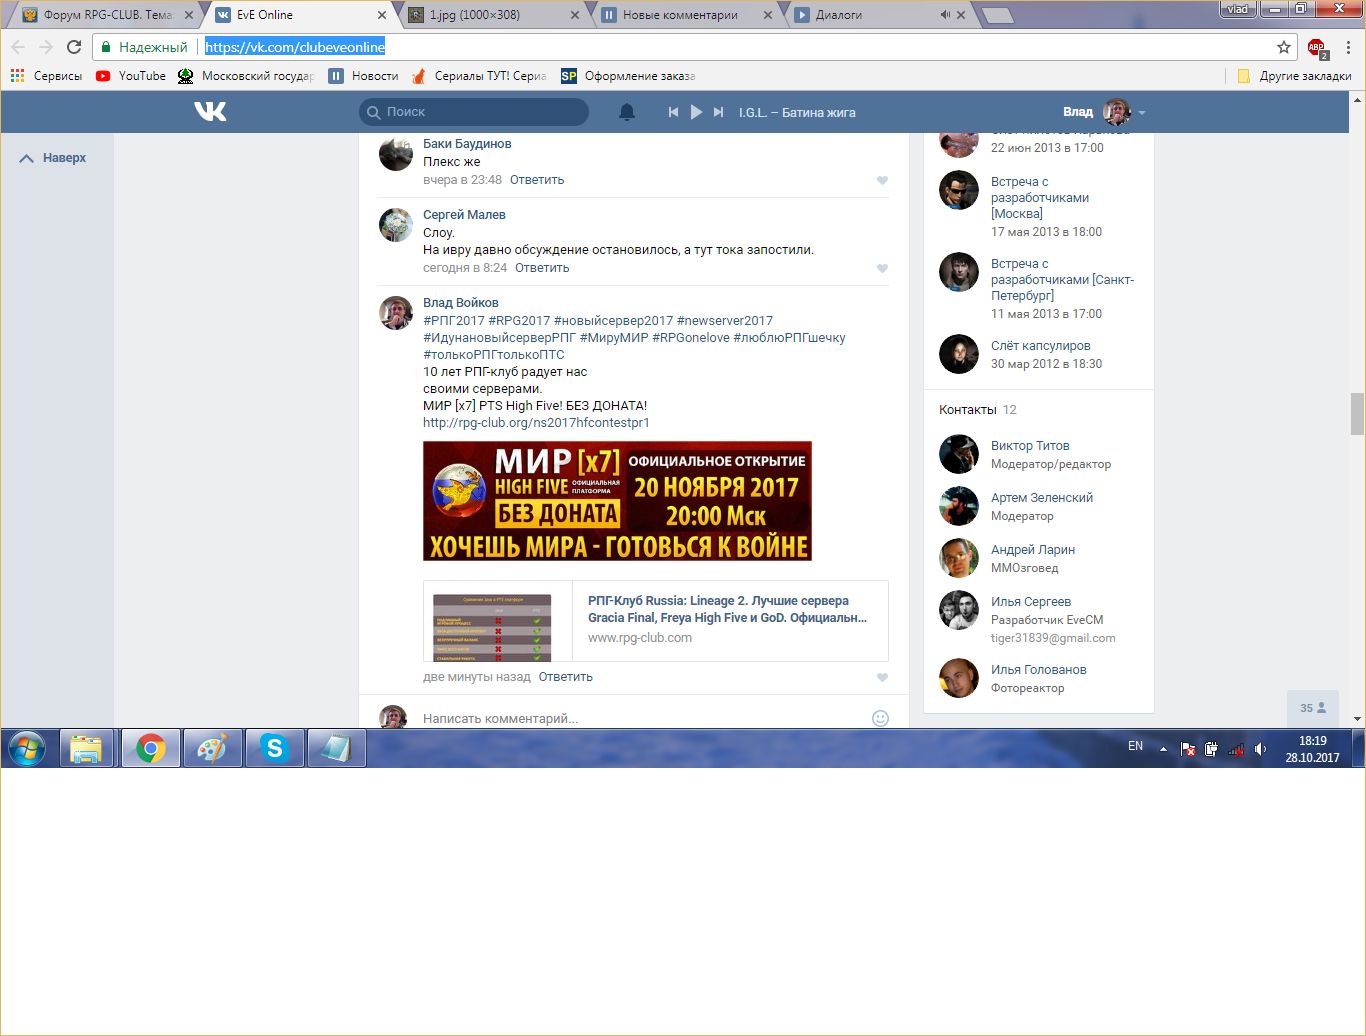Like Сергей Малев's comment
The height and width of the screenshot is (1036, 1366).
pyautogui.click(x=882, y=269)
